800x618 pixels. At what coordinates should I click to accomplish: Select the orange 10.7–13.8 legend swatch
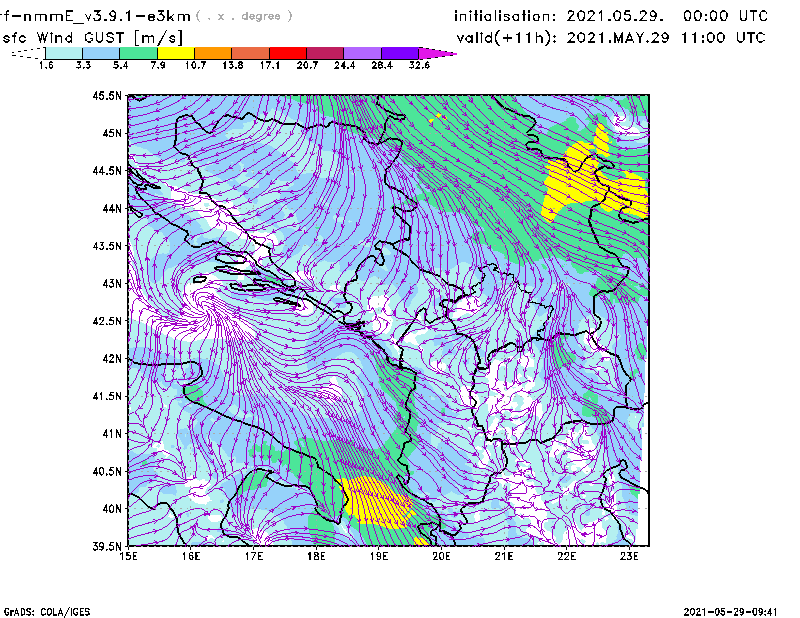[213, 53]
